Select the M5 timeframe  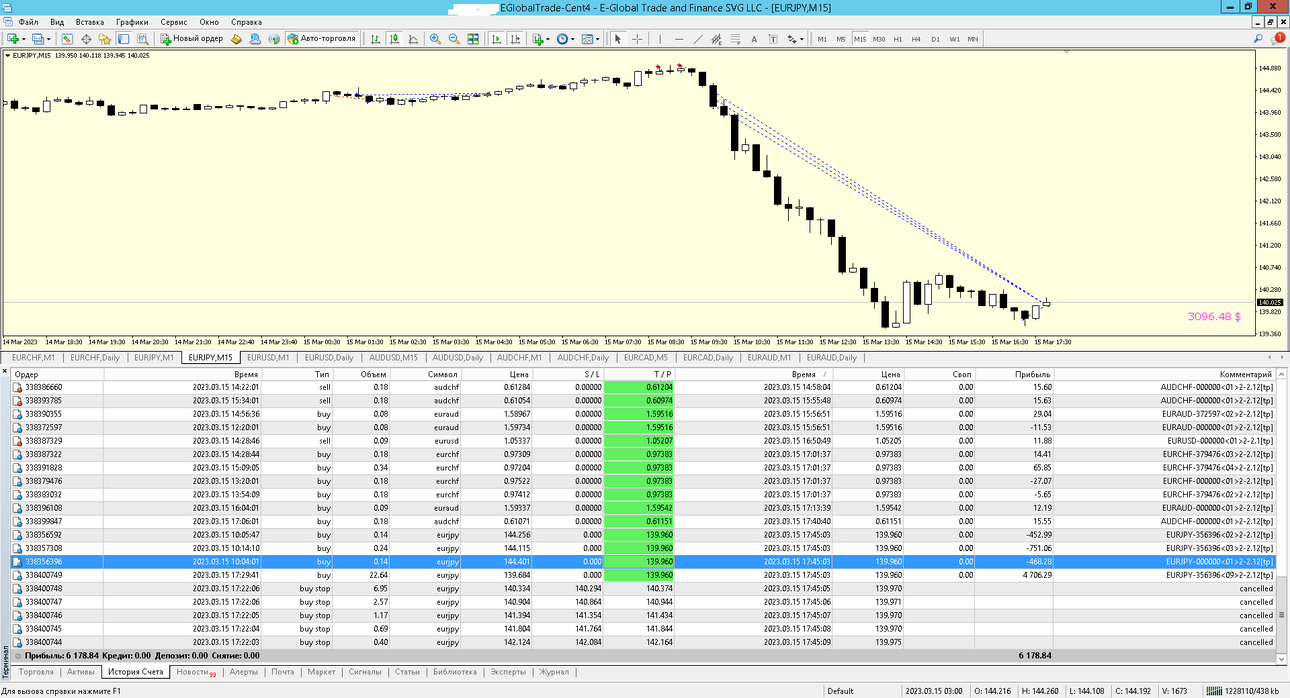click(841, 39)
